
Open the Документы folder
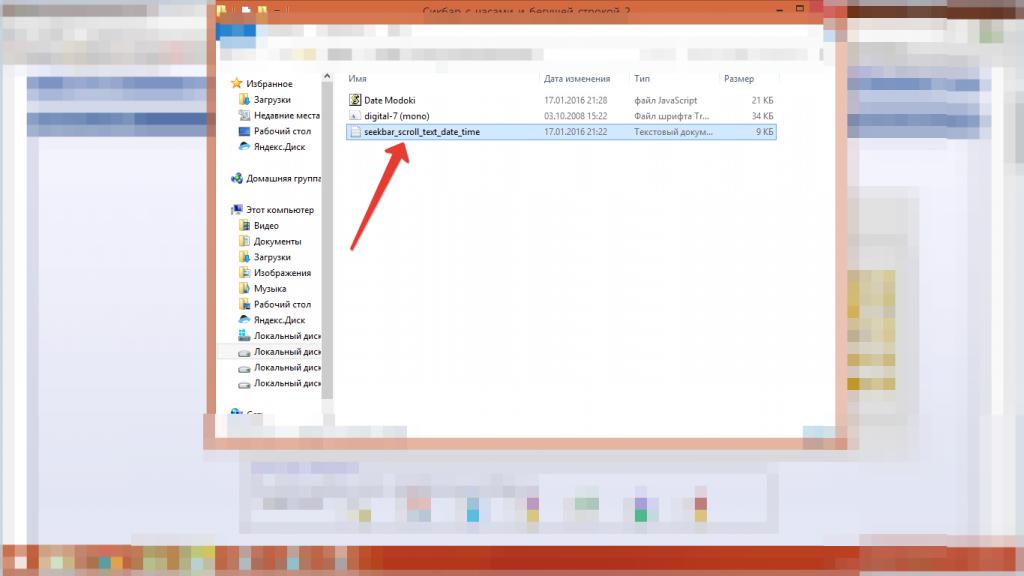click(x=276, y=242)
